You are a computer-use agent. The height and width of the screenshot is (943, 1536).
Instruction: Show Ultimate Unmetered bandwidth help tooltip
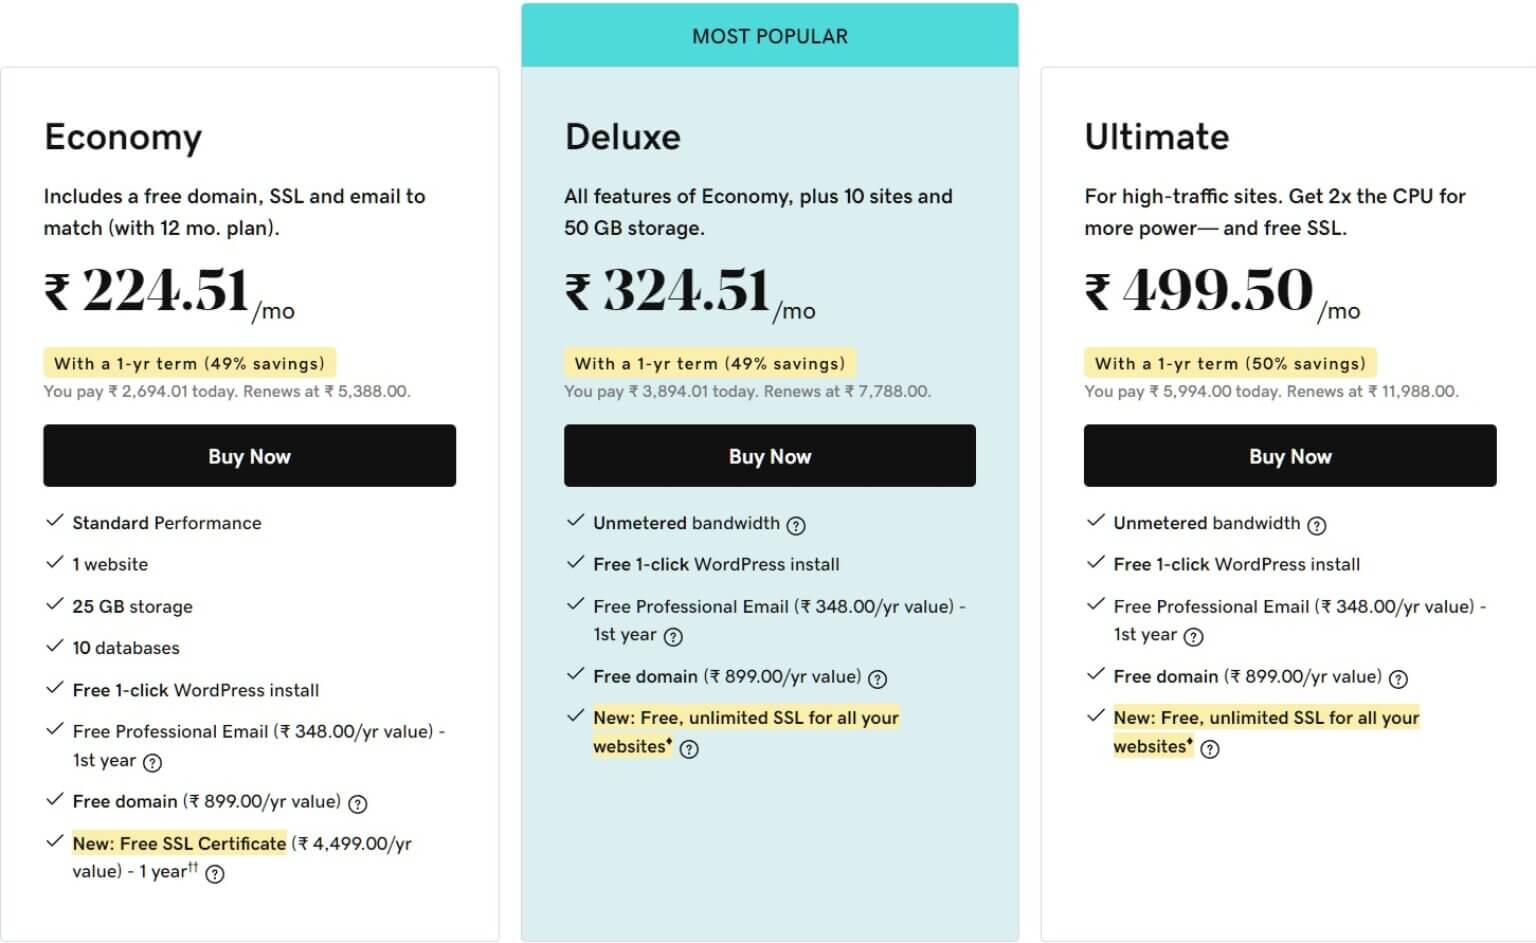(x=1317, y=525)
